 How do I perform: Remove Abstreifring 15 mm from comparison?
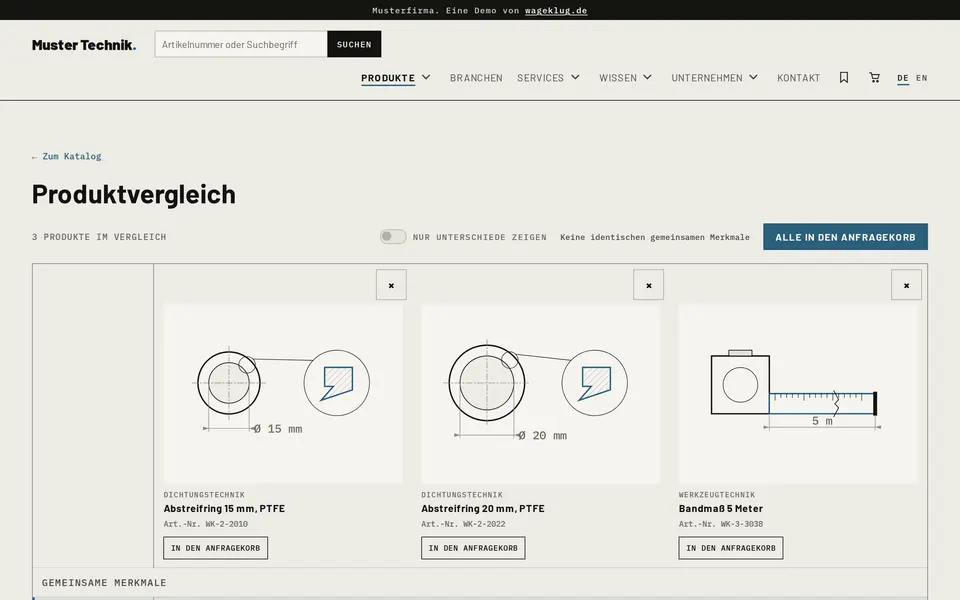coord(391,285)
